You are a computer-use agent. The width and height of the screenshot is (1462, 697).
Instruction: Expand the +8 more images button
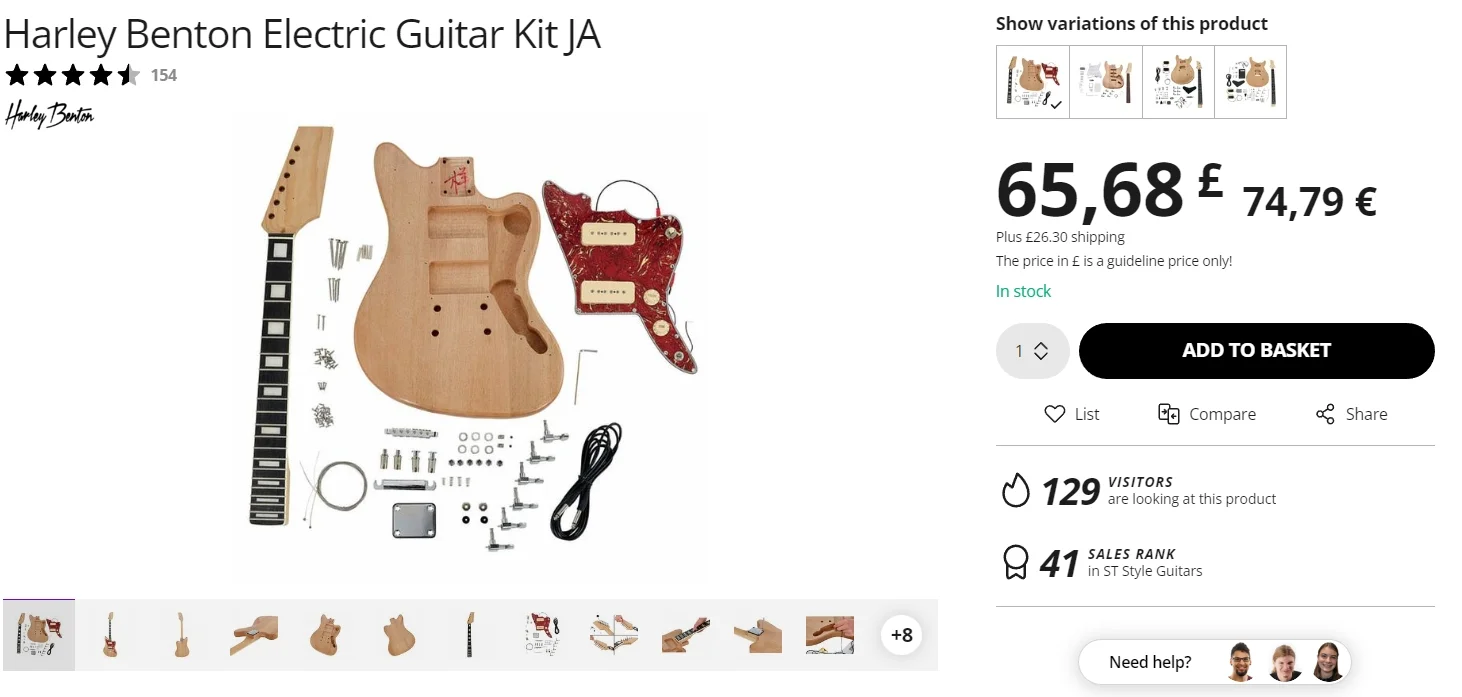901,635
